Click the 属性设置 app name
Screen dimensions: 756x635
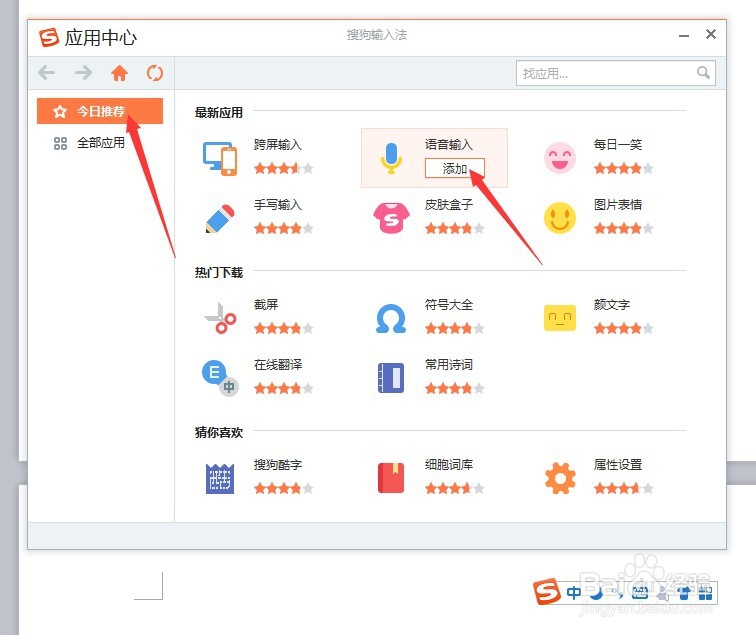coord(618,465)
